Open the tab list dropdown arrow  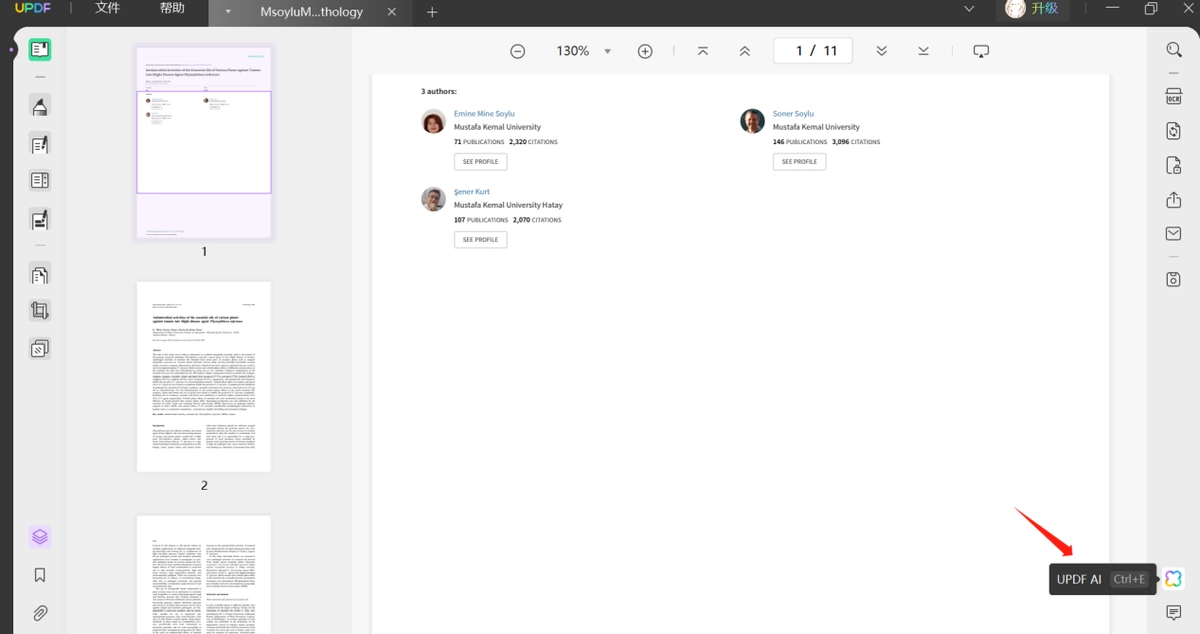(x=228, y=13)
